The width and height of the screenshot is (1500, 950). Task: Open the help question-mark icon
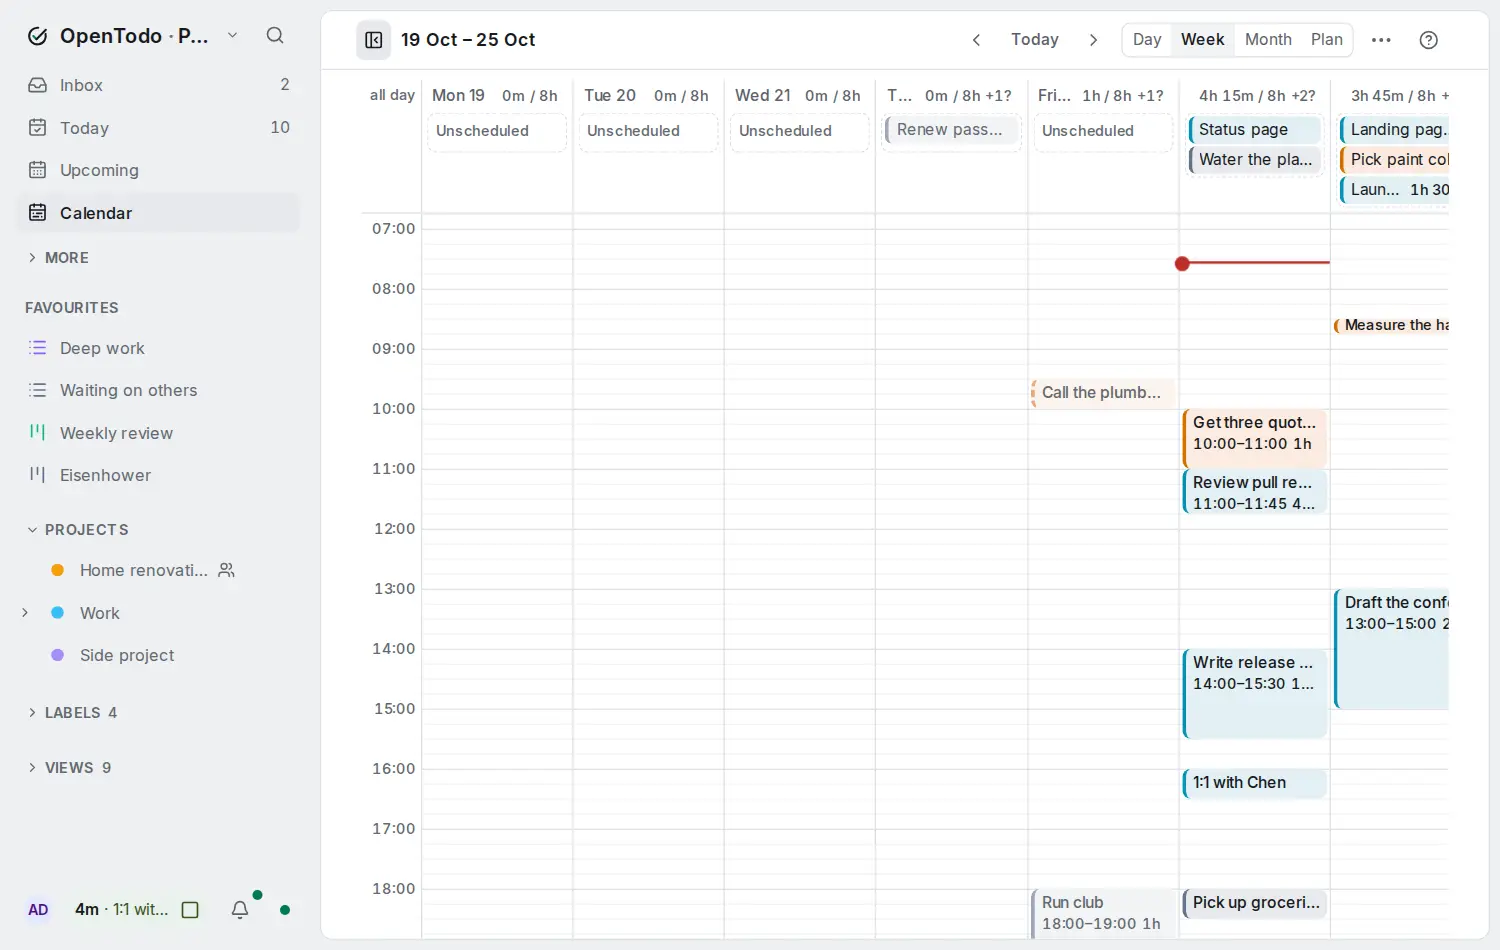tap(1429, 40)
